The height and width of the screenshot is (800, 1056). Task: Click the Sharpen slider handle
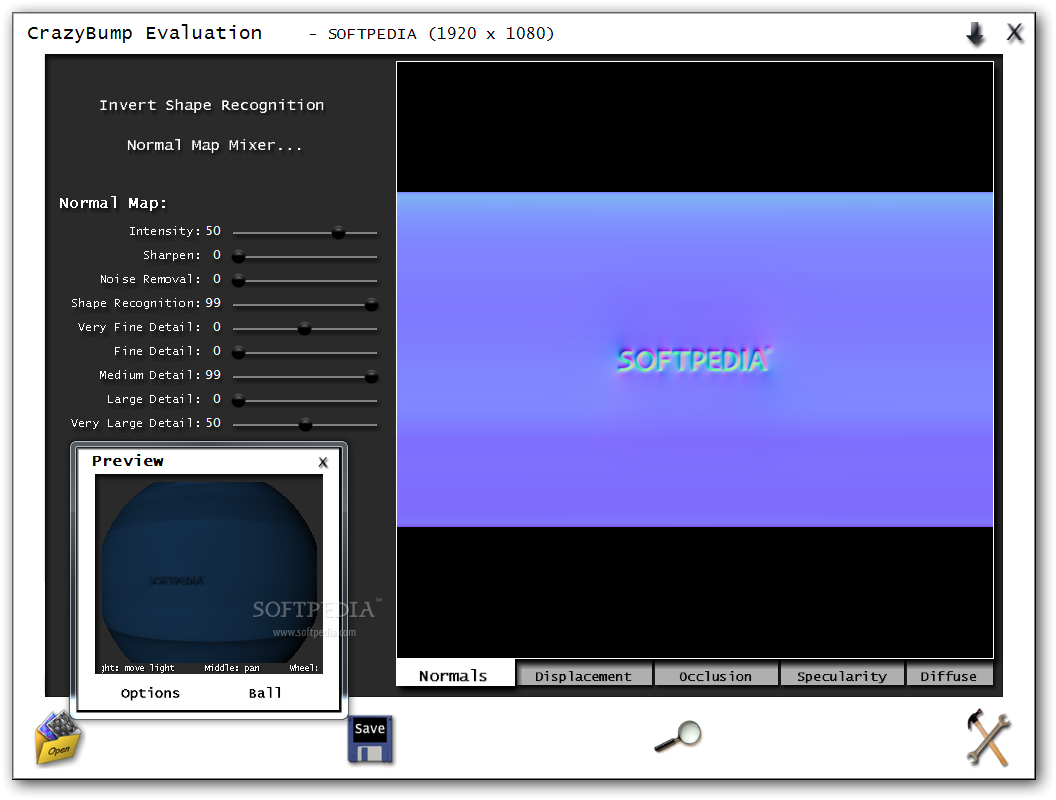pyautogui.click(x=238, y=257)
